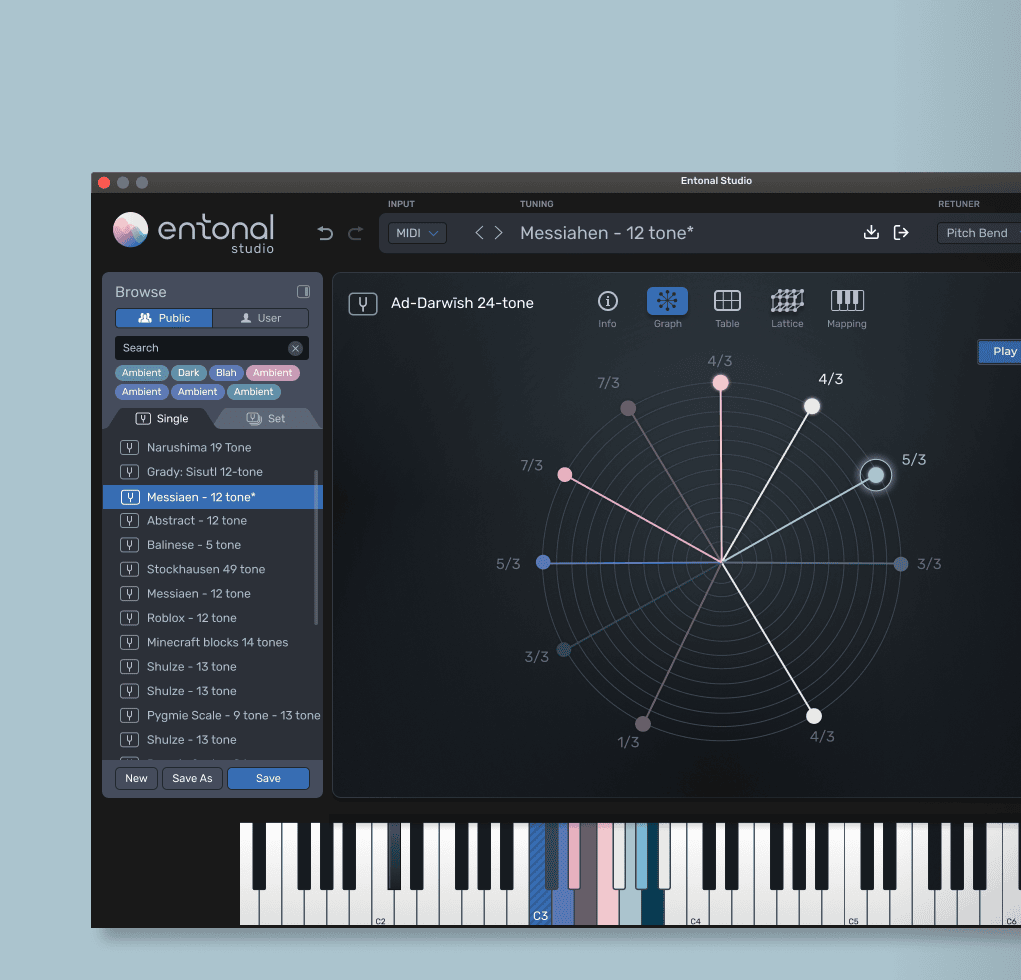Go to next tuning with right chevron
Viewport: 1021px width, 980px height.
[498, 232]
